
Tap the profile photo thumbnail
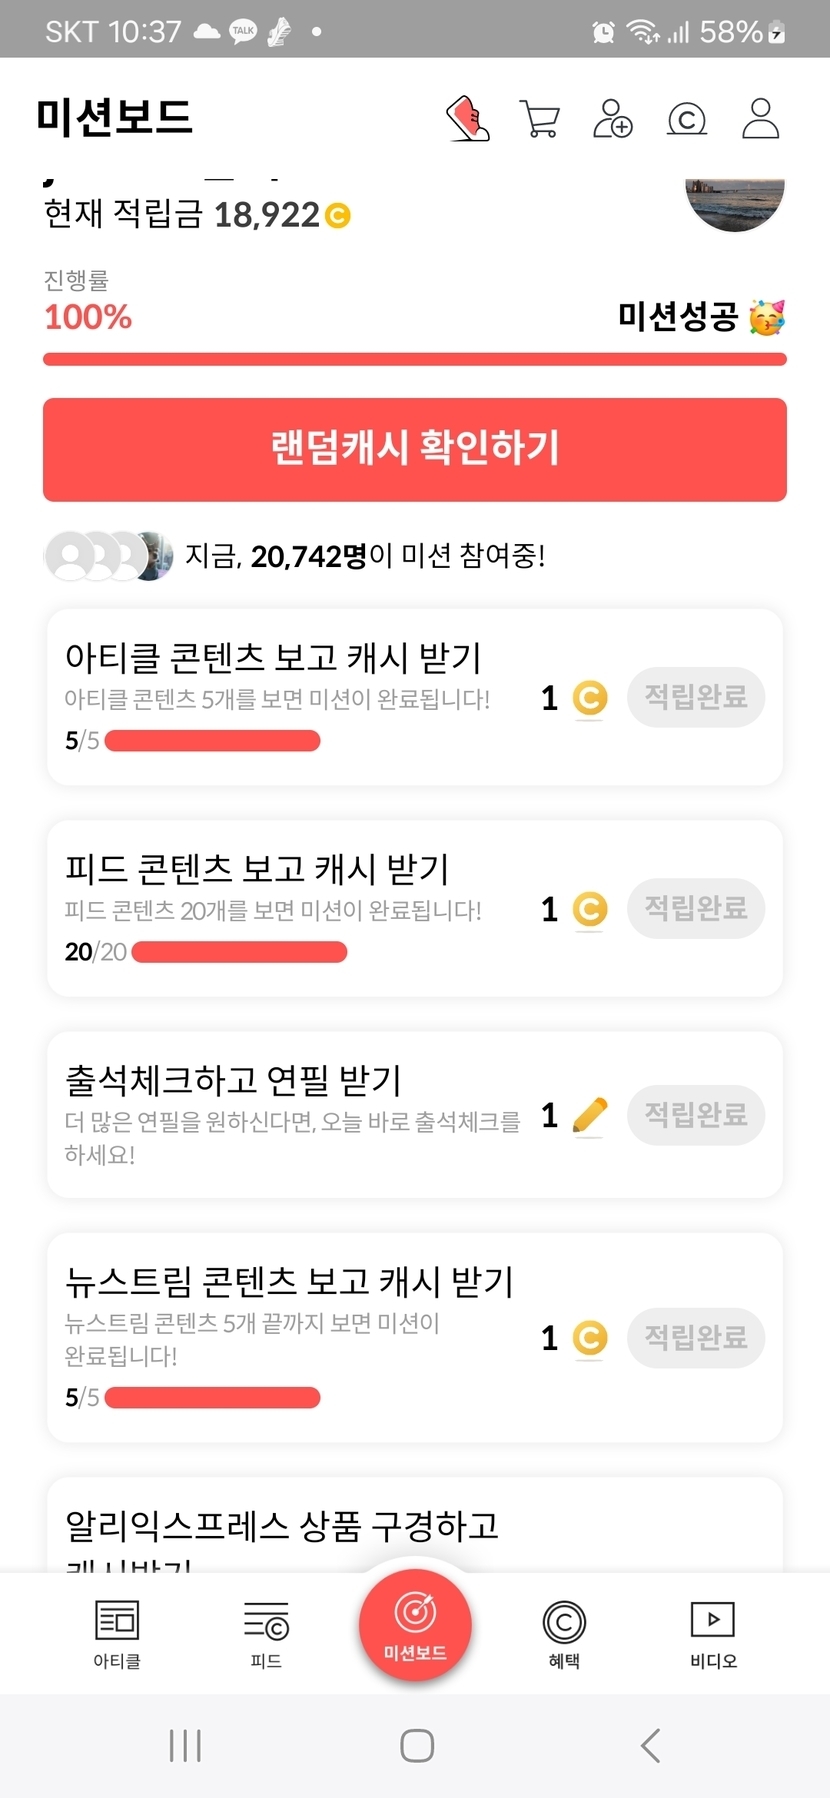(x=735, y=203)
